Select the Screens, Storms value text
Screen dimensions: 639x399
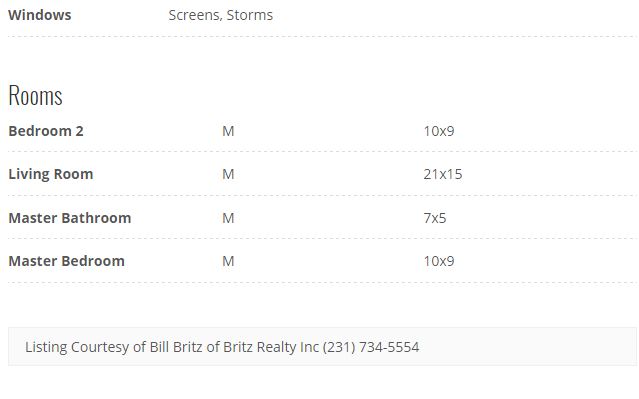coord(220,15)
